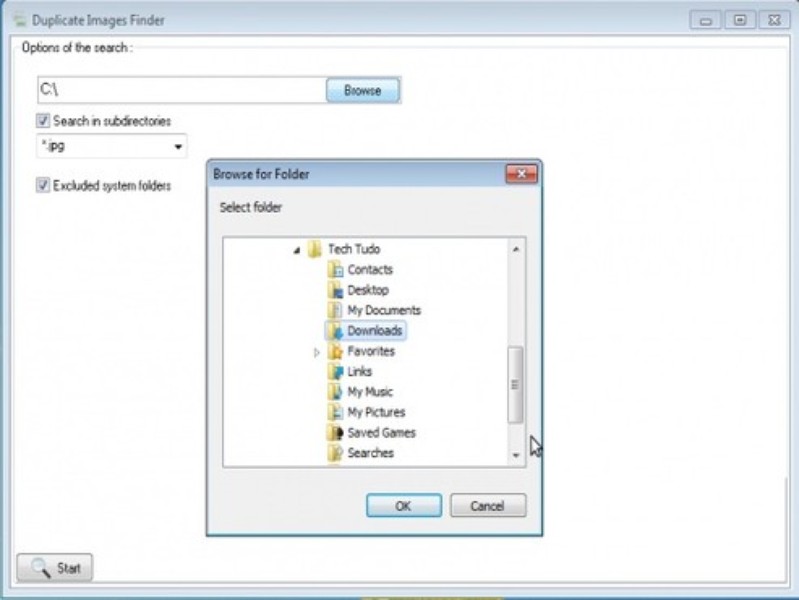Open the *.jpg file type dropdown
This screenshot has height=600, width=799.
(x=178, y=147)
